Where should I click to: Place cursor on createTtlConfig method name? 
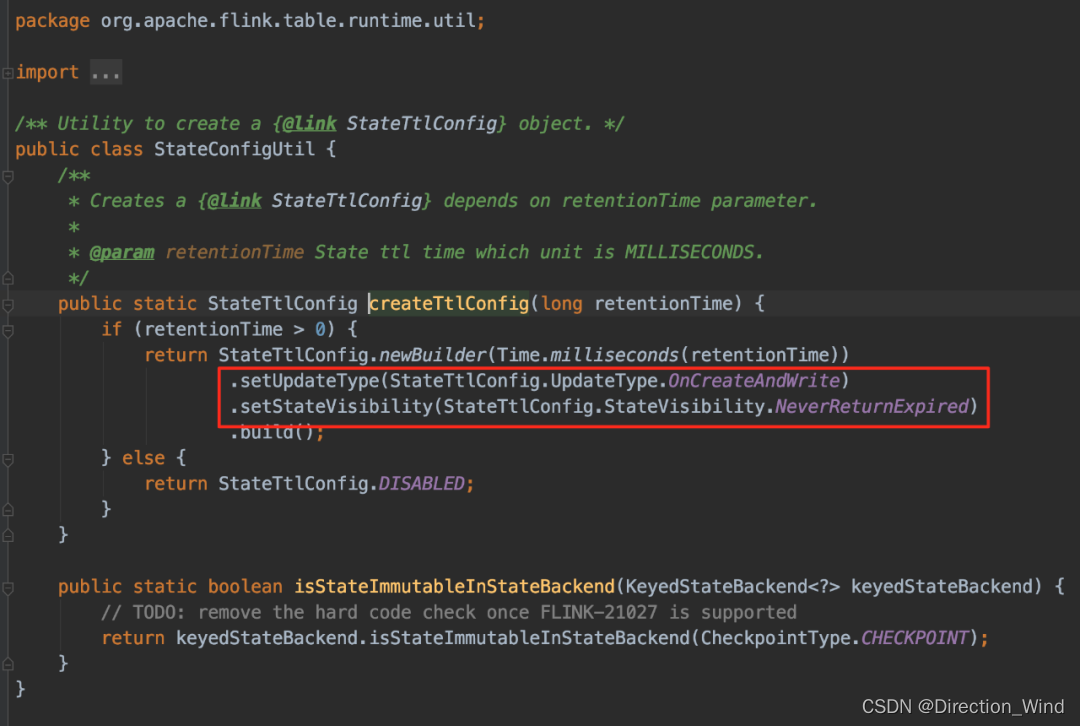tap(449, 304)
